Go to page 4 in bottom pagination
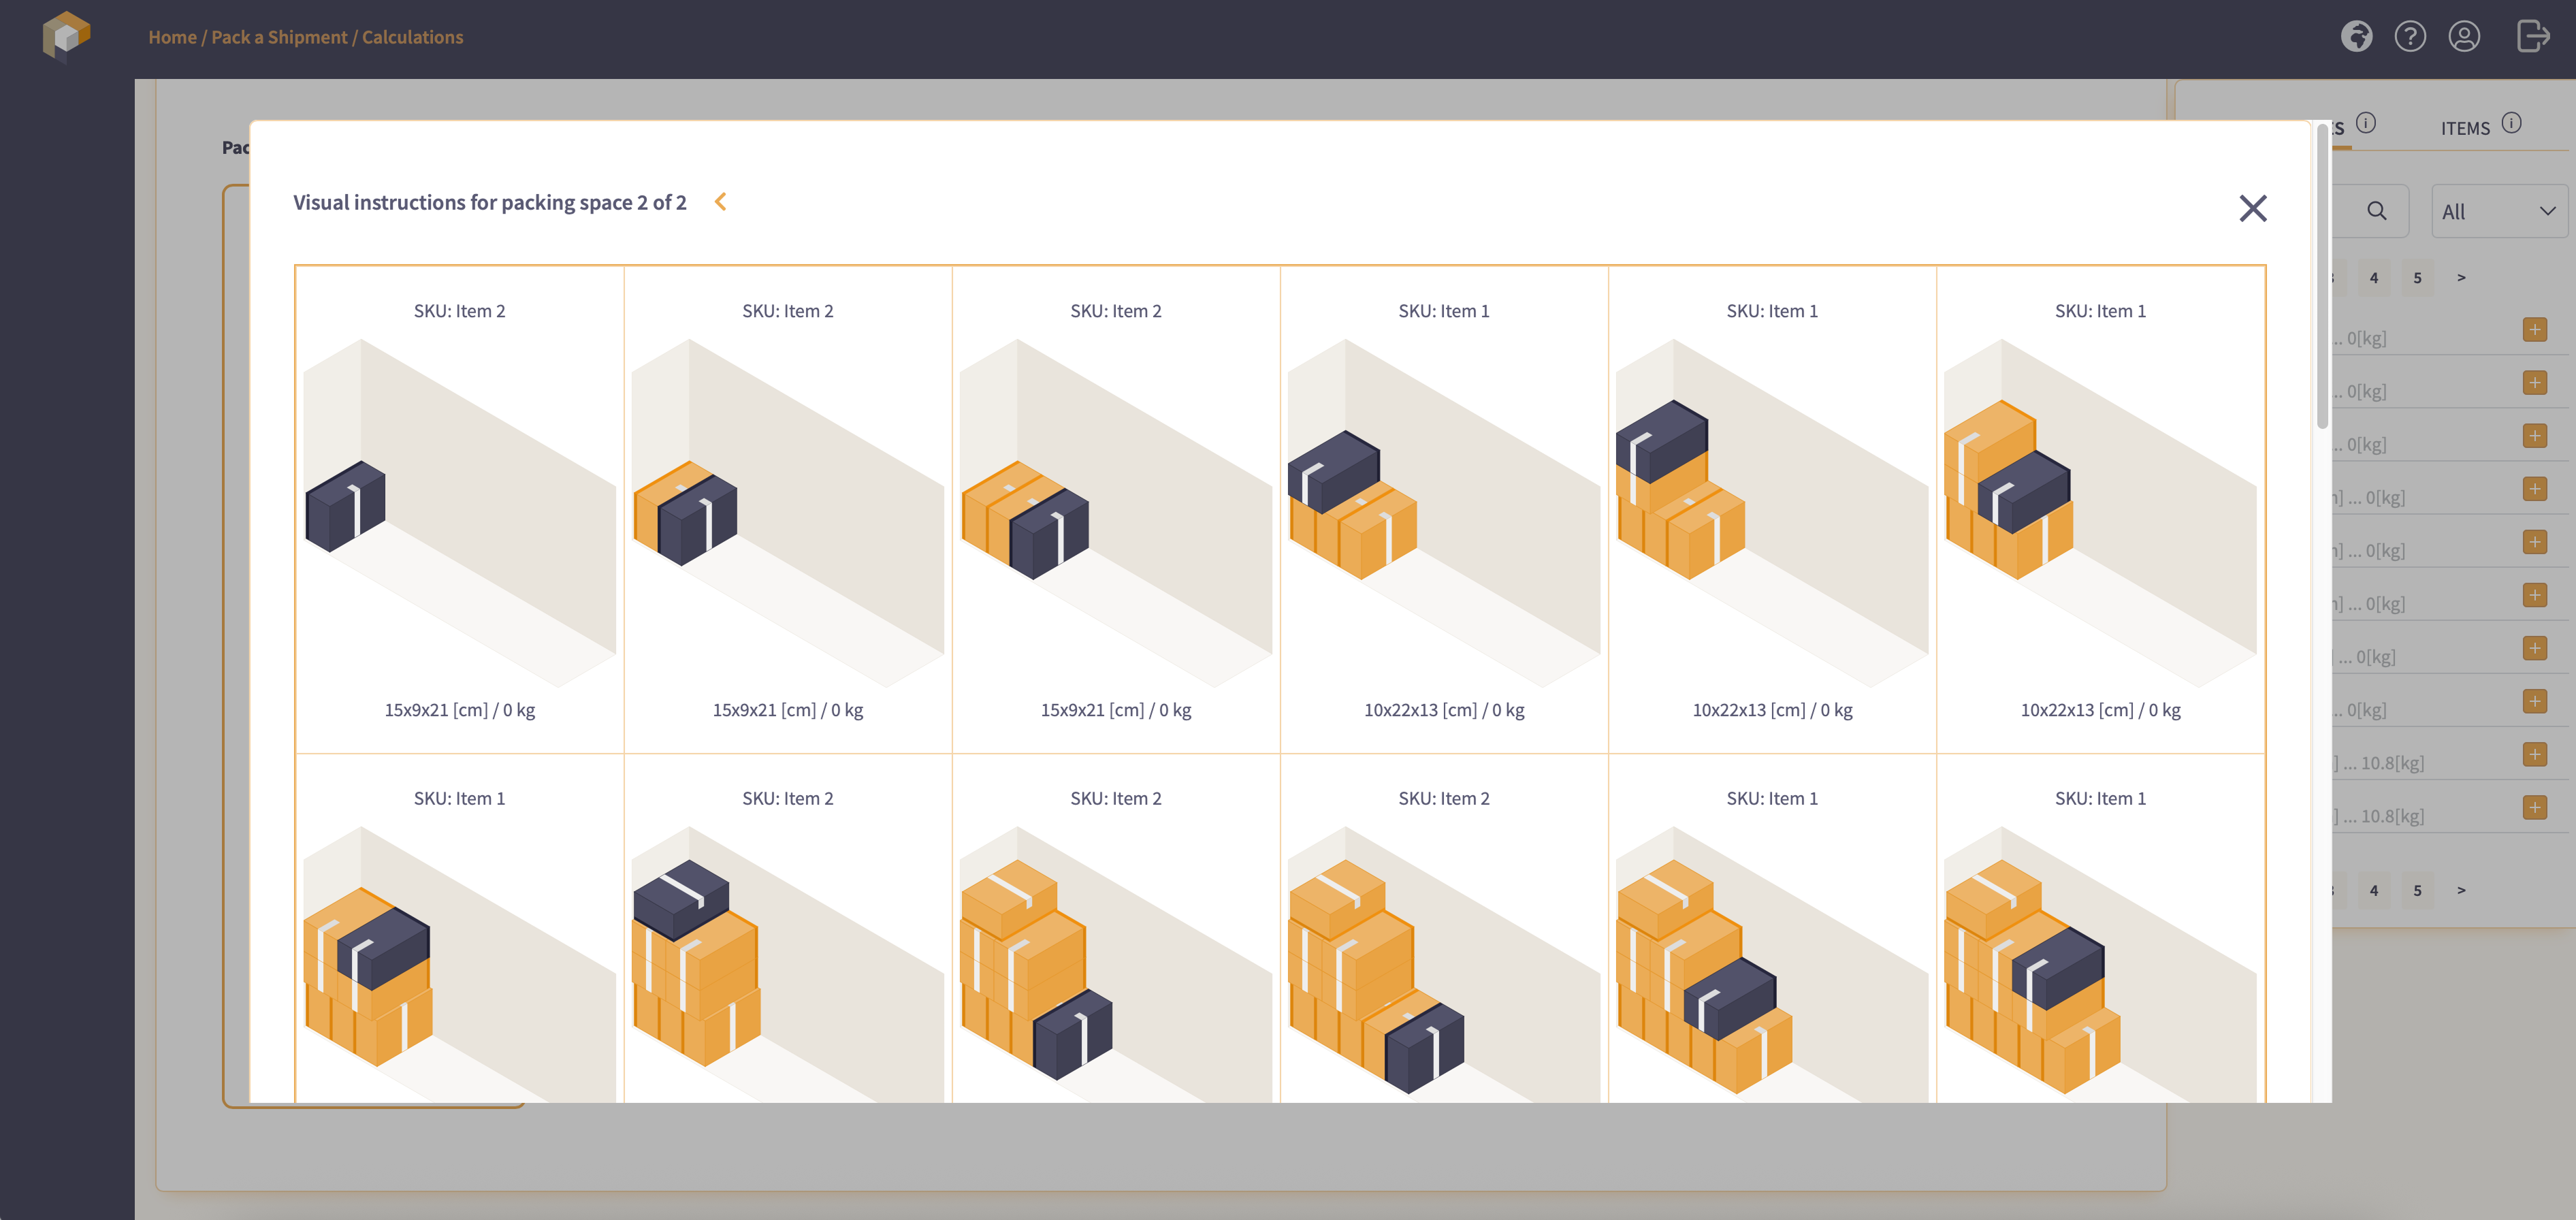 [2373, 890]
